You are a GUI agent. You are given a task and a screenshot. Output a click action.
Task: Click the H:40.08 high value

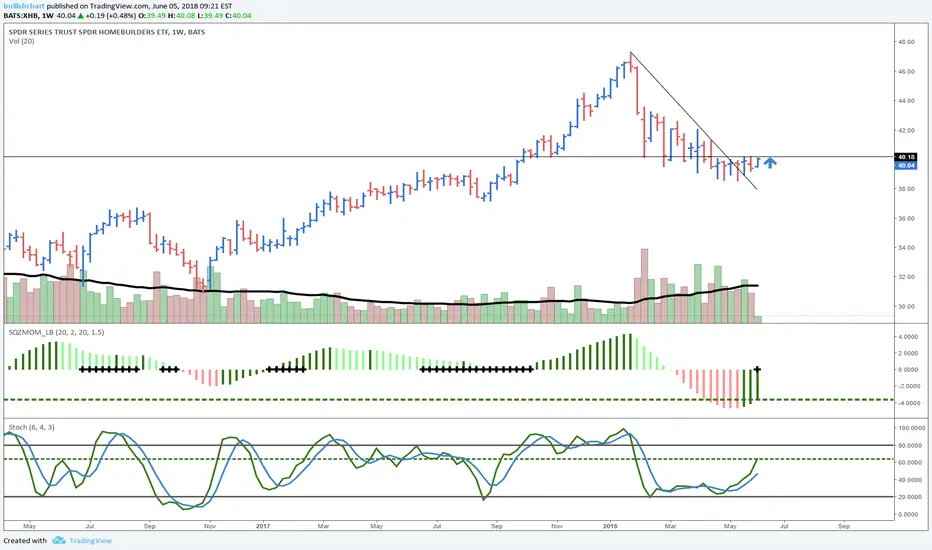point(180,15)
